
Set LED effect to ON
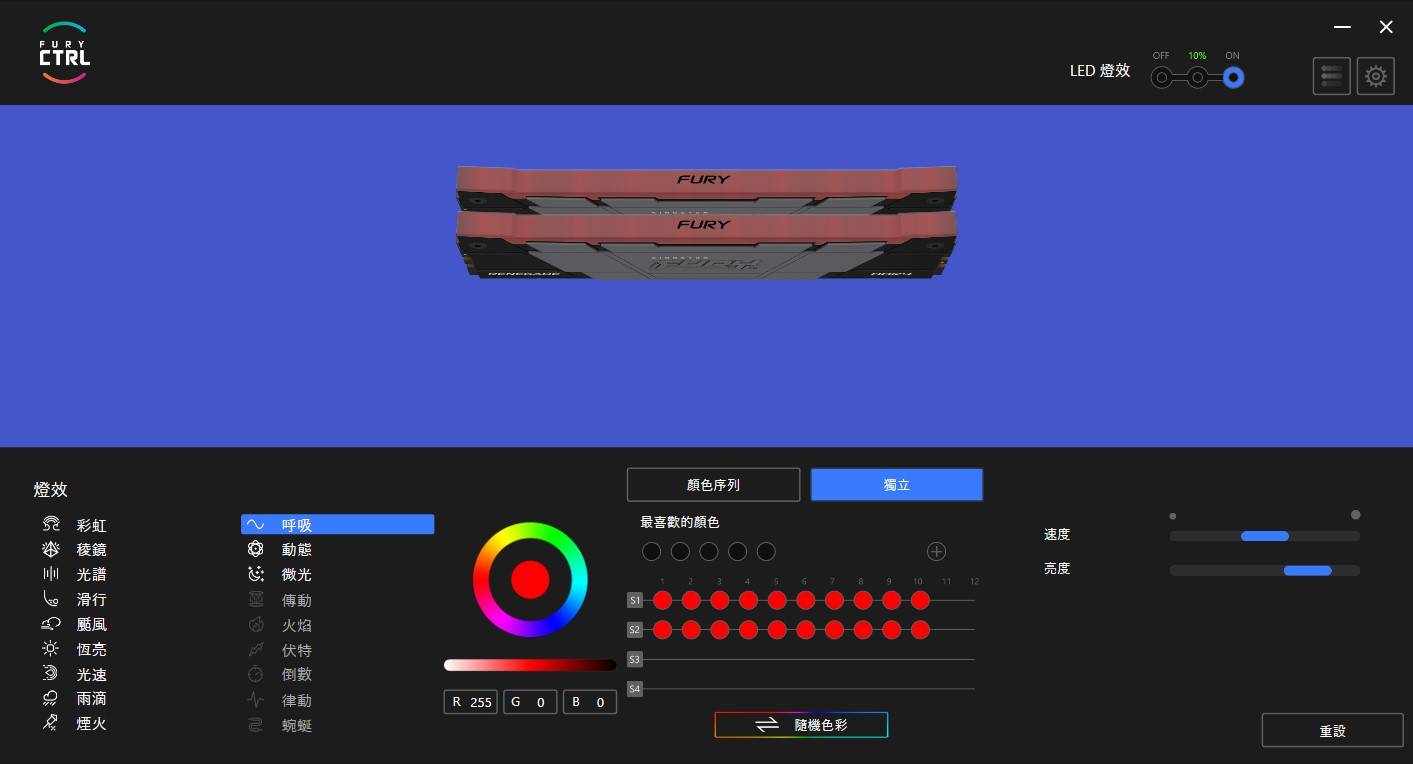click(x=1233, y=77)
